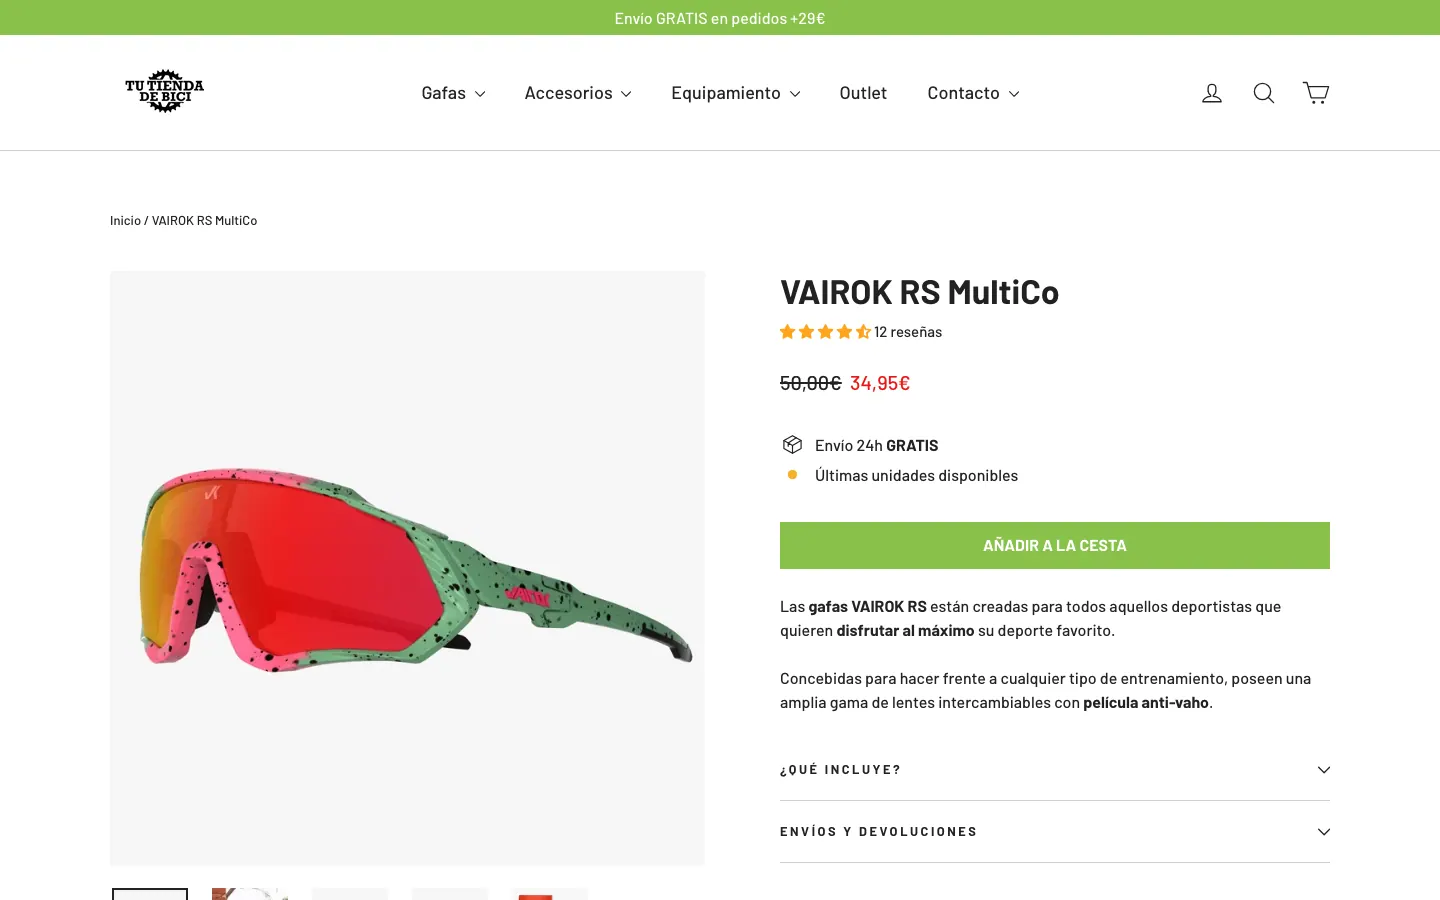The width and height of the screenshot is (1440, 900).
Task: Click the free shipping announcement banner
Action: click(x=720, y=18)
